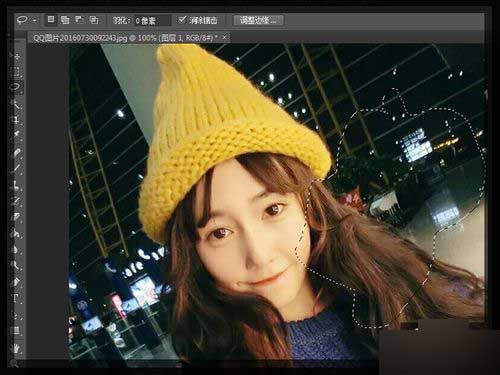Screen dimensions: 500x375
Task: Choose New Selection mode icon
Action: point(51,20)
